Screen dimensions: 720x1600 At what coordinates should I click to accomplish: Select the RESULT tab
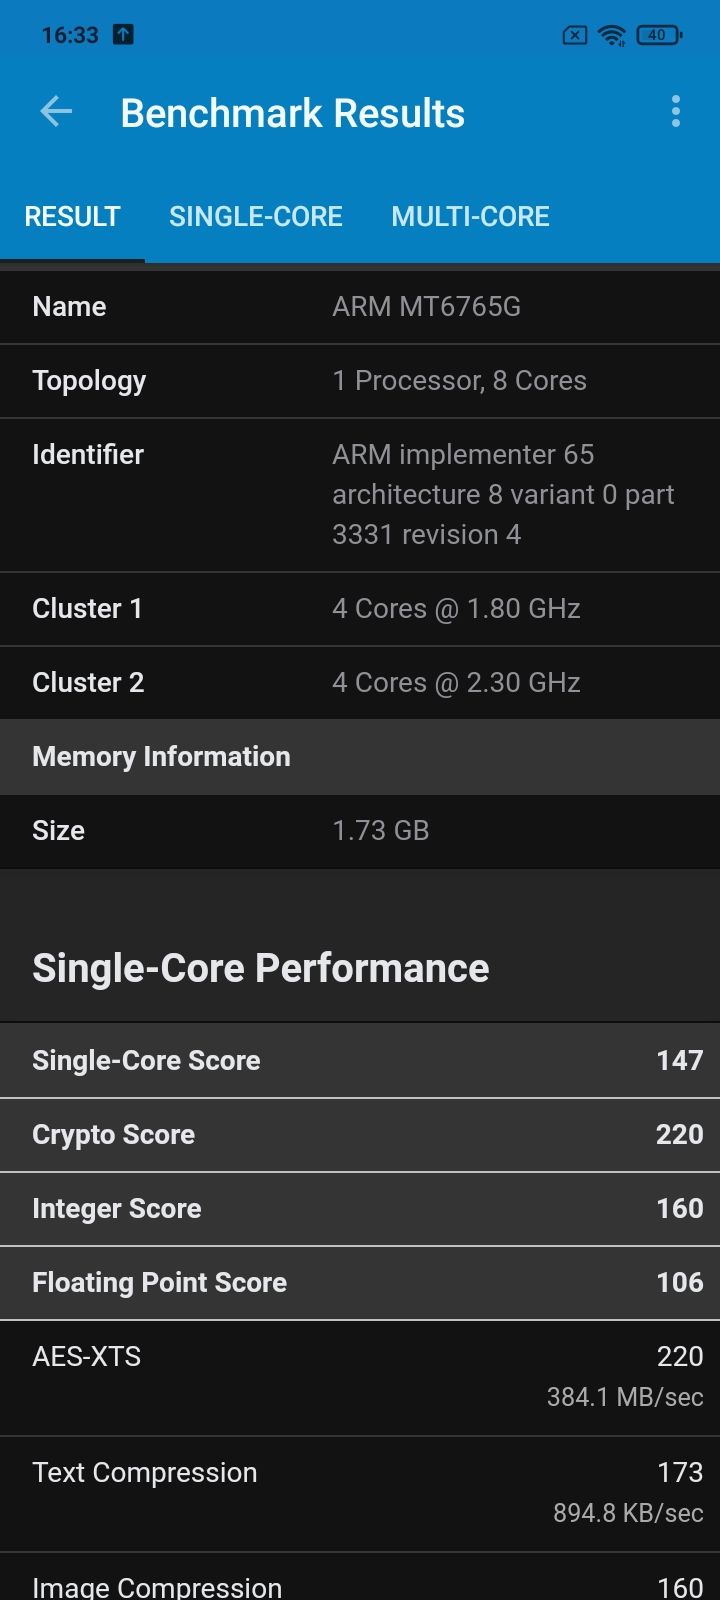pos(72,216)
